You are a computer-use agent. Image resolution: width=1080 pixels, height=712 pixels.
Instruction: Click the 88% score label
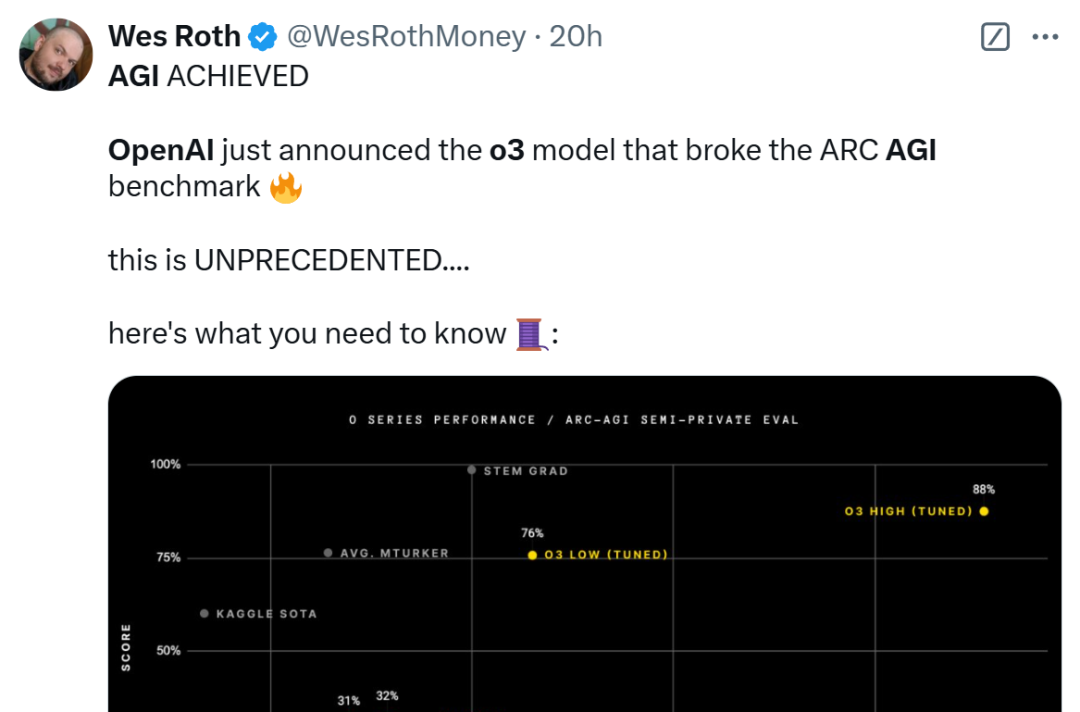tap(984, 490)
